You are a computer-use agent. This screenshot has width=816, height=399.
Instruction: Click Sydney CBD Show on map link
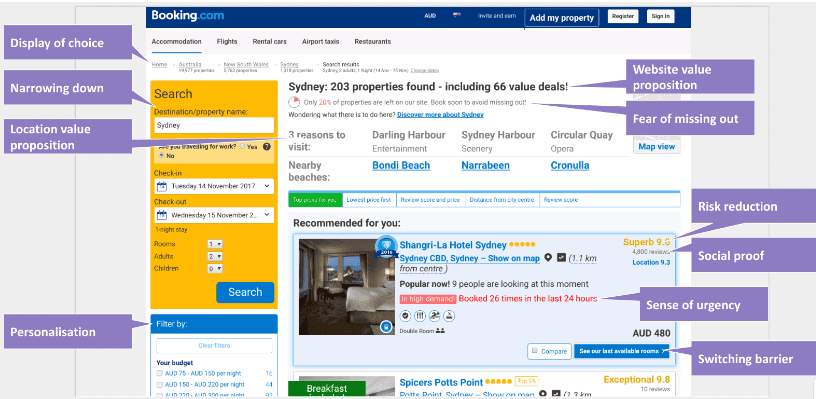click(469, 258)
